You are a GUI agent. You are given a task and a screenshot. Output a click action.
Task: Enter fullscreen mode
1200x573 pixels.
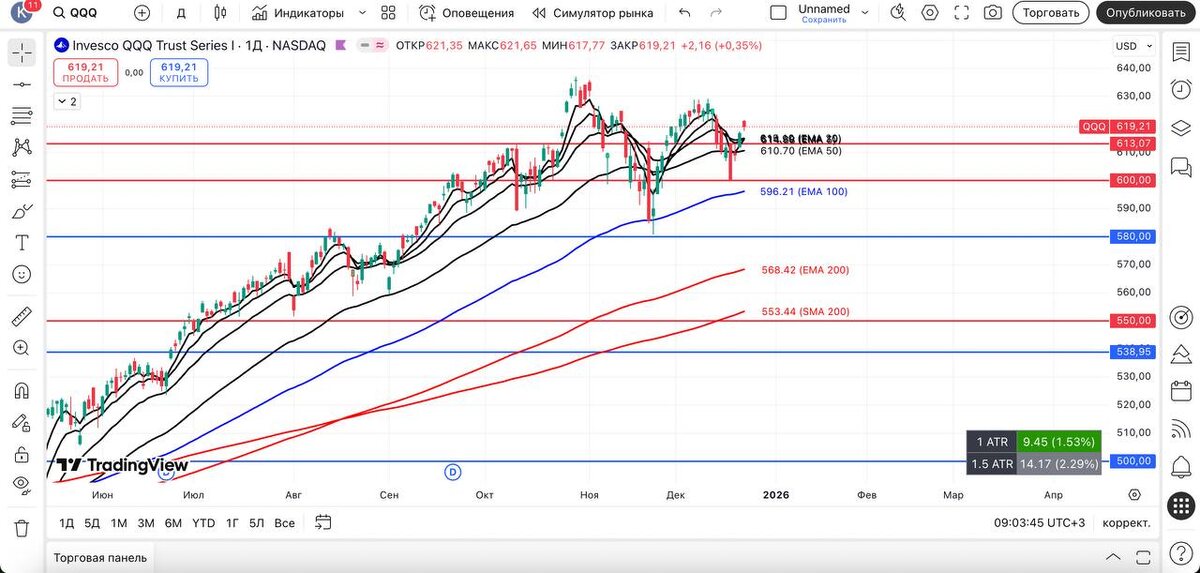(x=962, y=13)
